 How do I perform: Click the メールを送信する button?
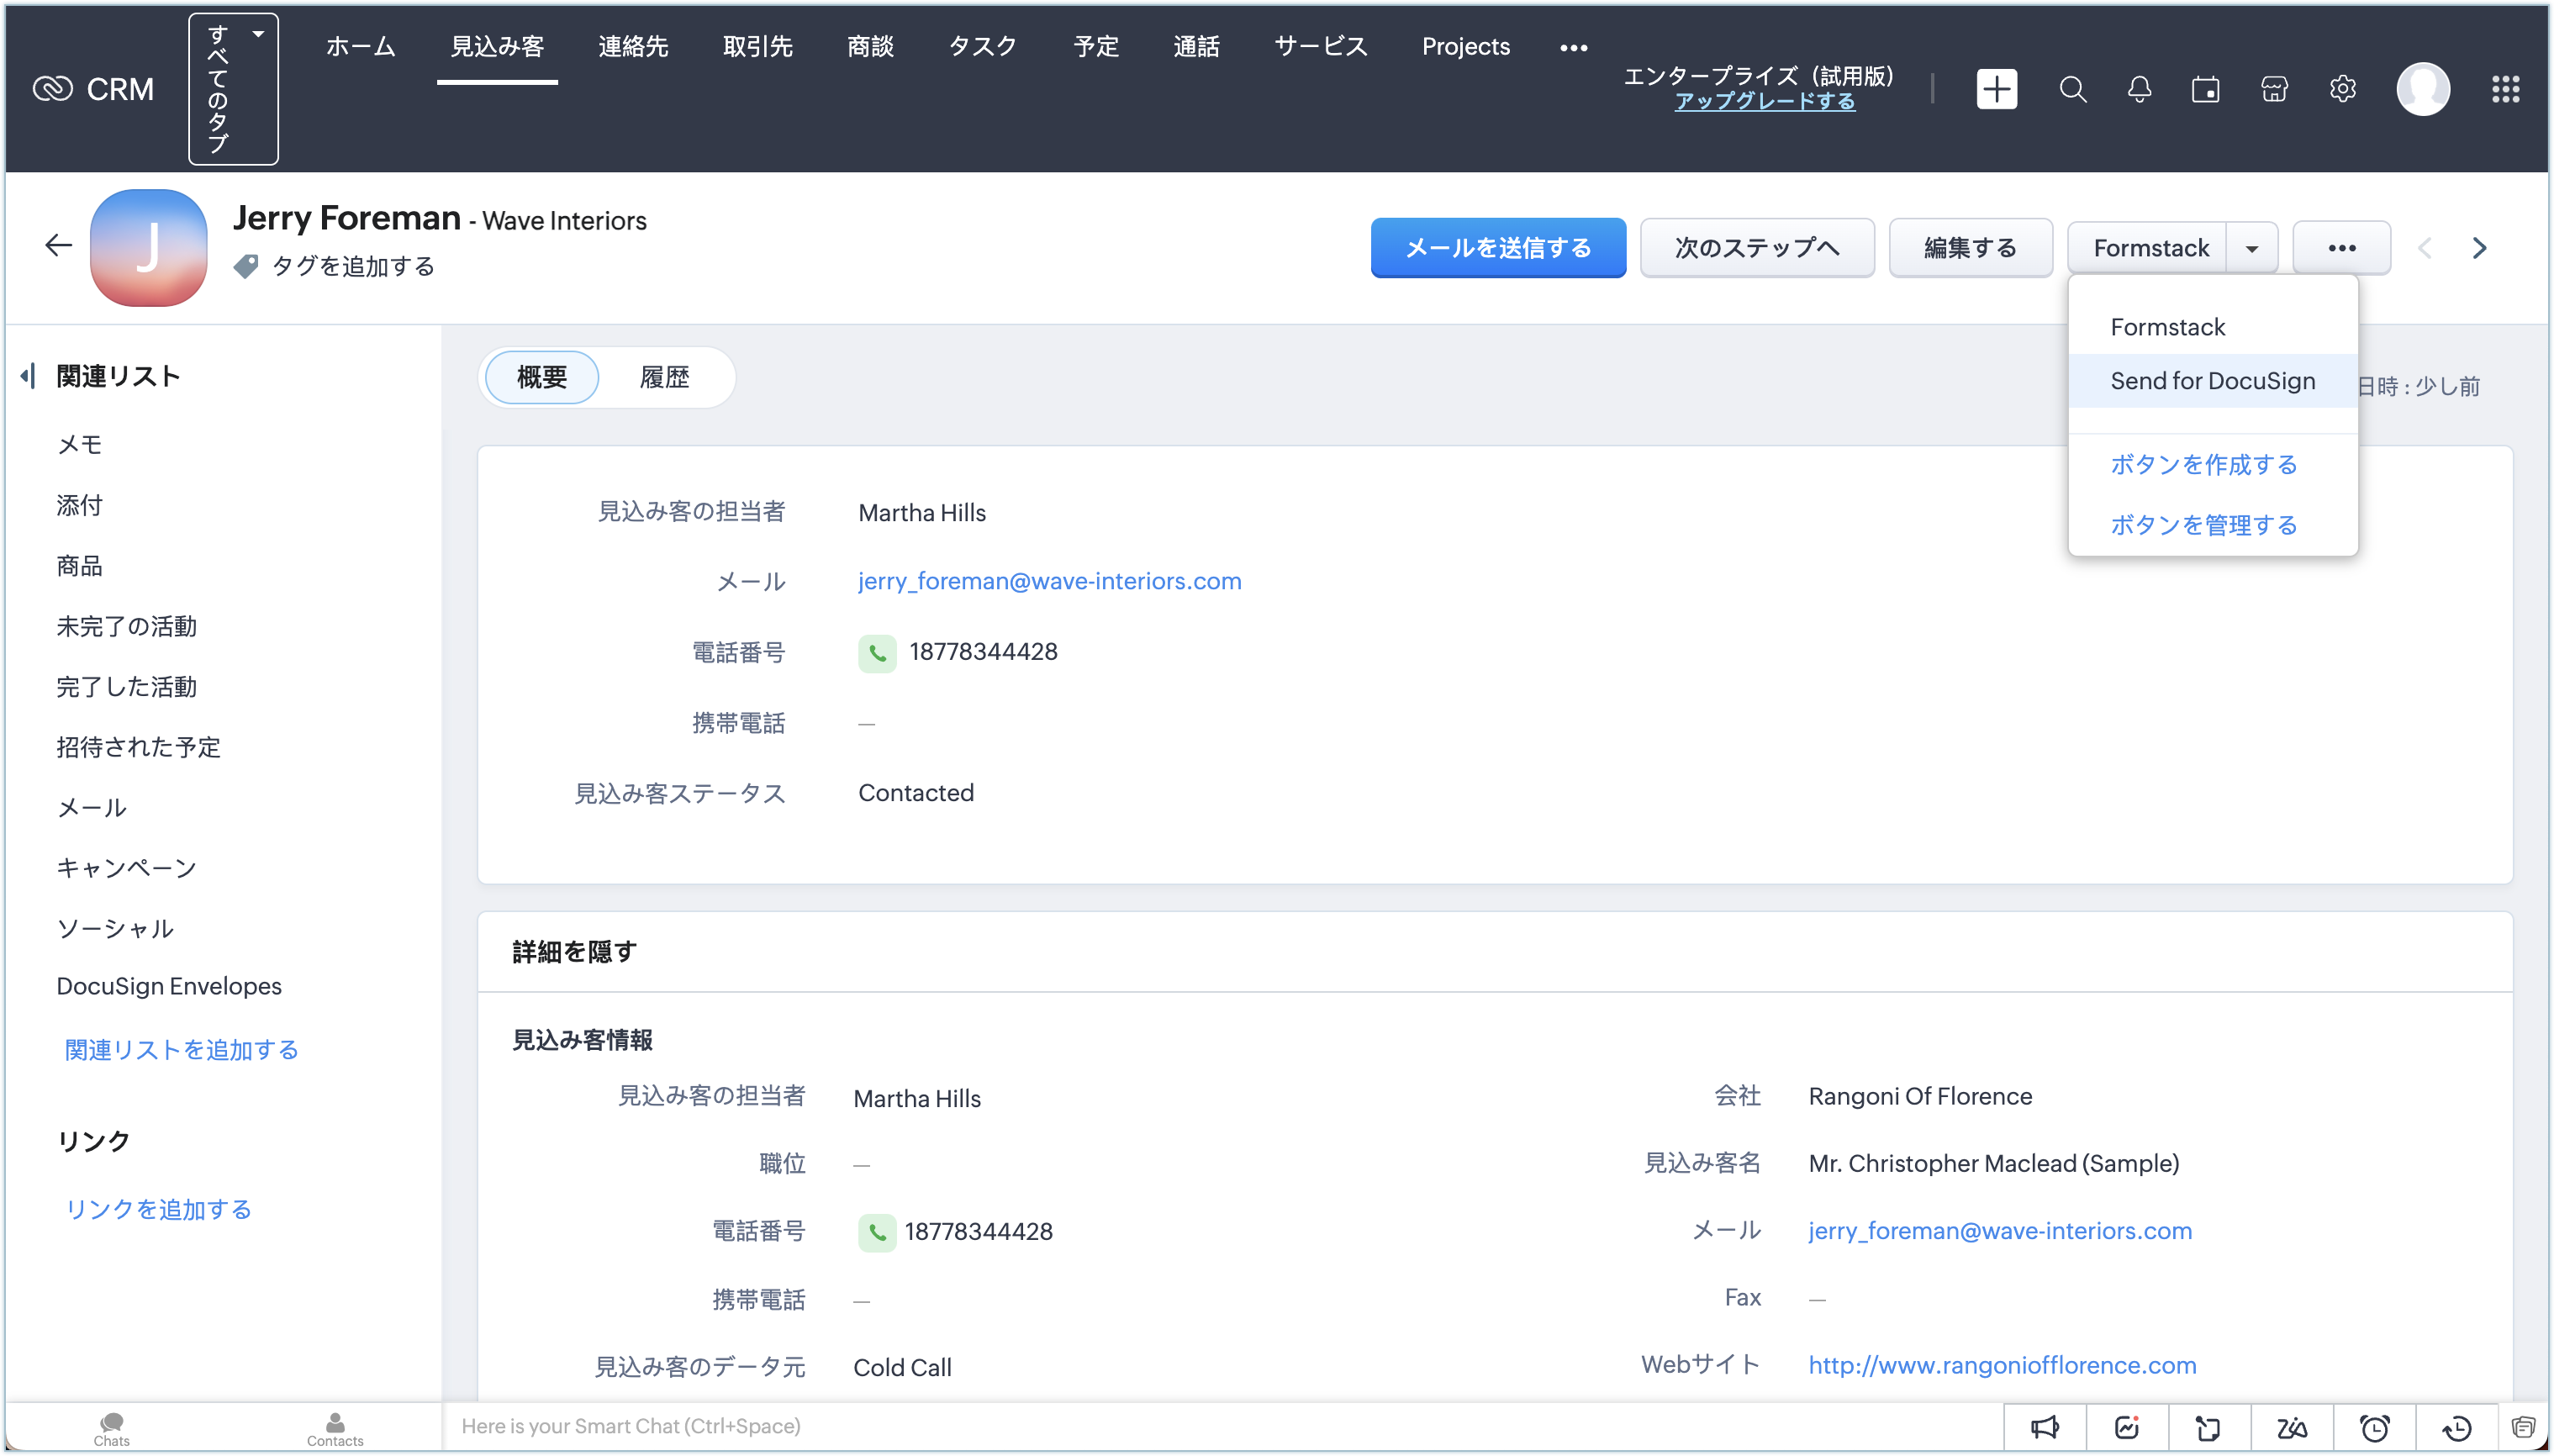point(1497,248)
